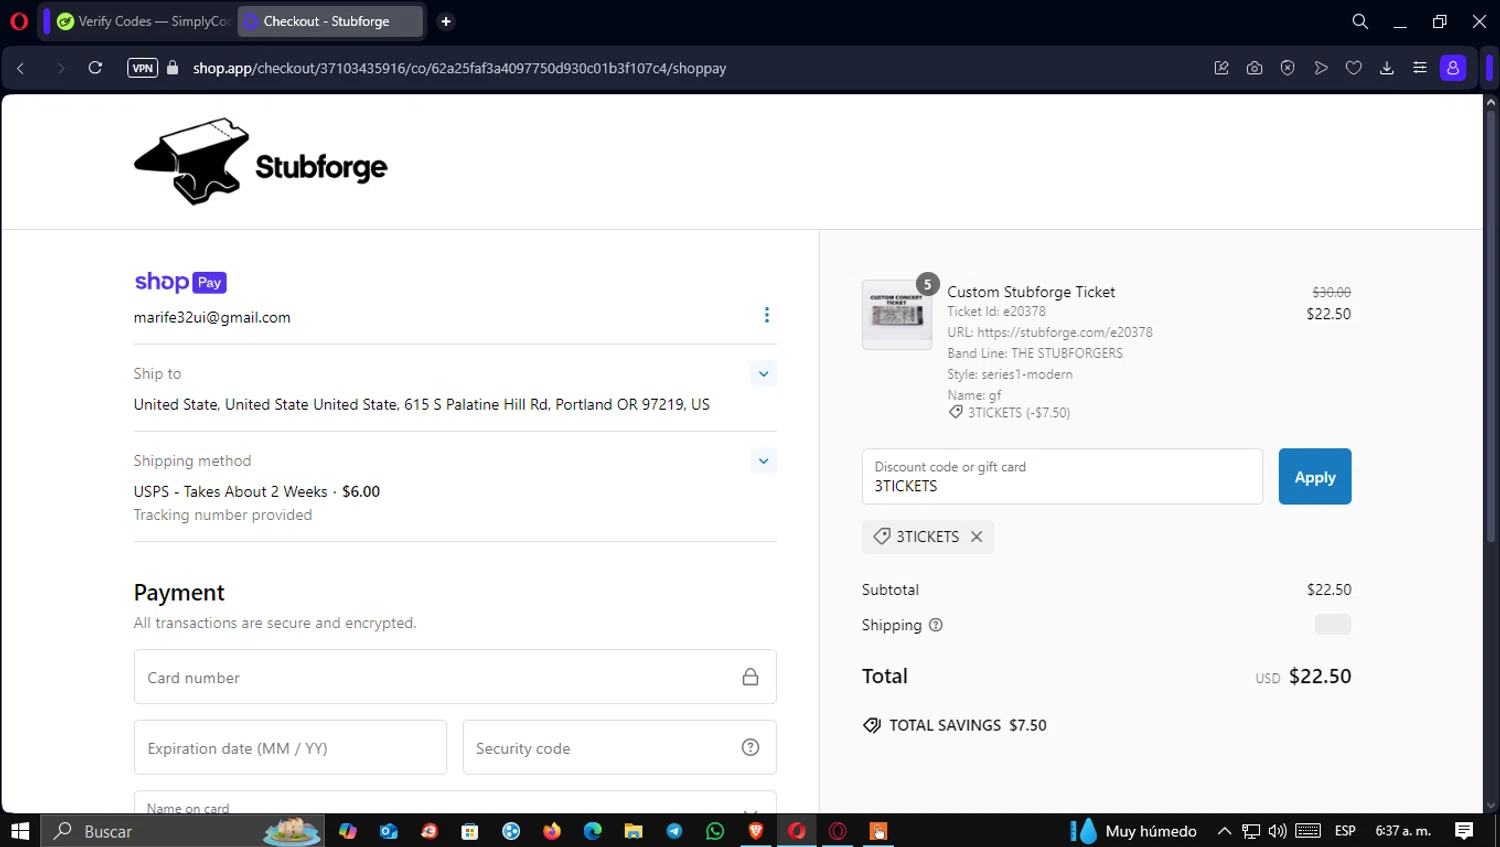Show hidden system tray icons
The width and height of the screenshot is (1500, 847).
pyautogui.click(x=1224, y=831)
